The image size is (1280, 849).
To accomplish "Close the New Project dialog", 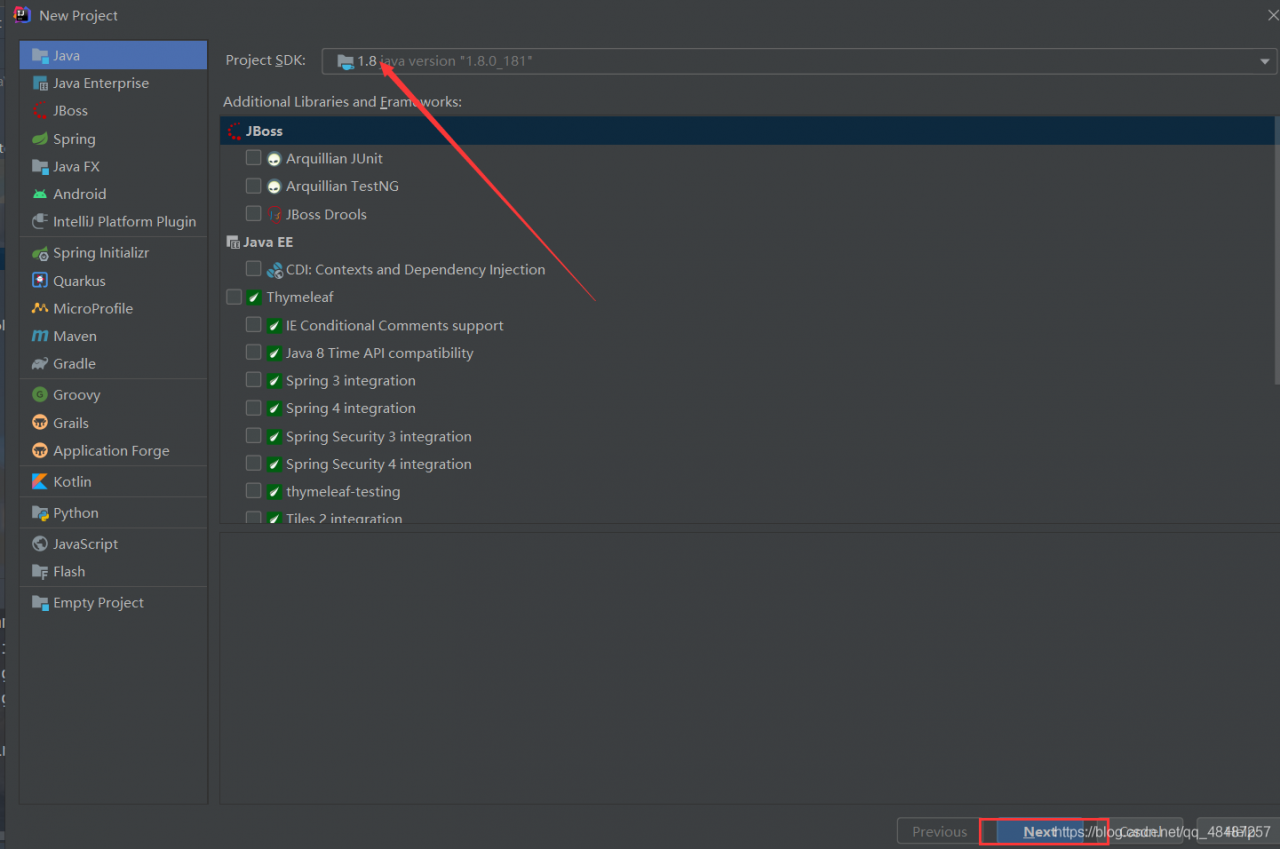I will click(1272, 15).
